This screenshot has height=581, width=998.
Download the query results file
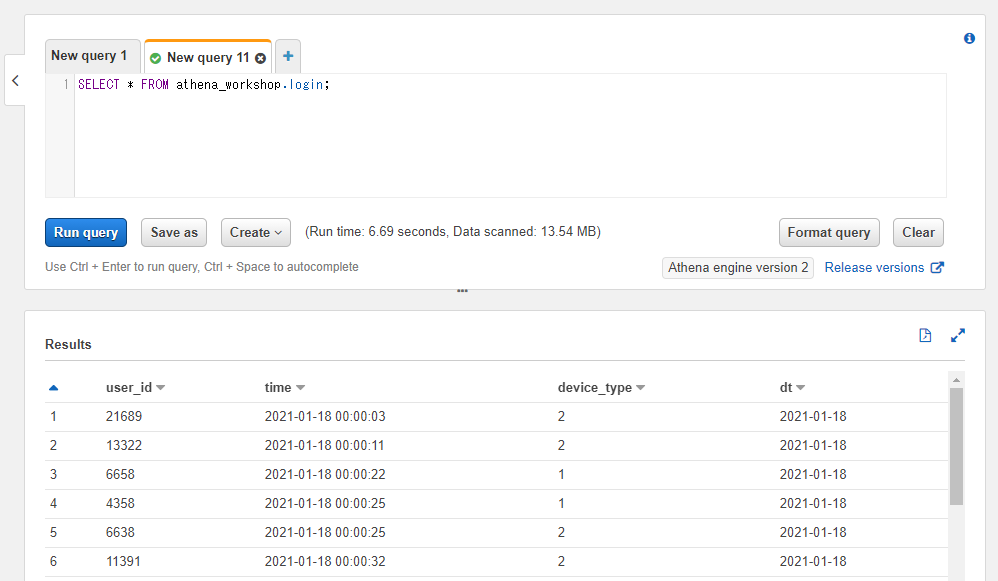[x=925, y=335]
